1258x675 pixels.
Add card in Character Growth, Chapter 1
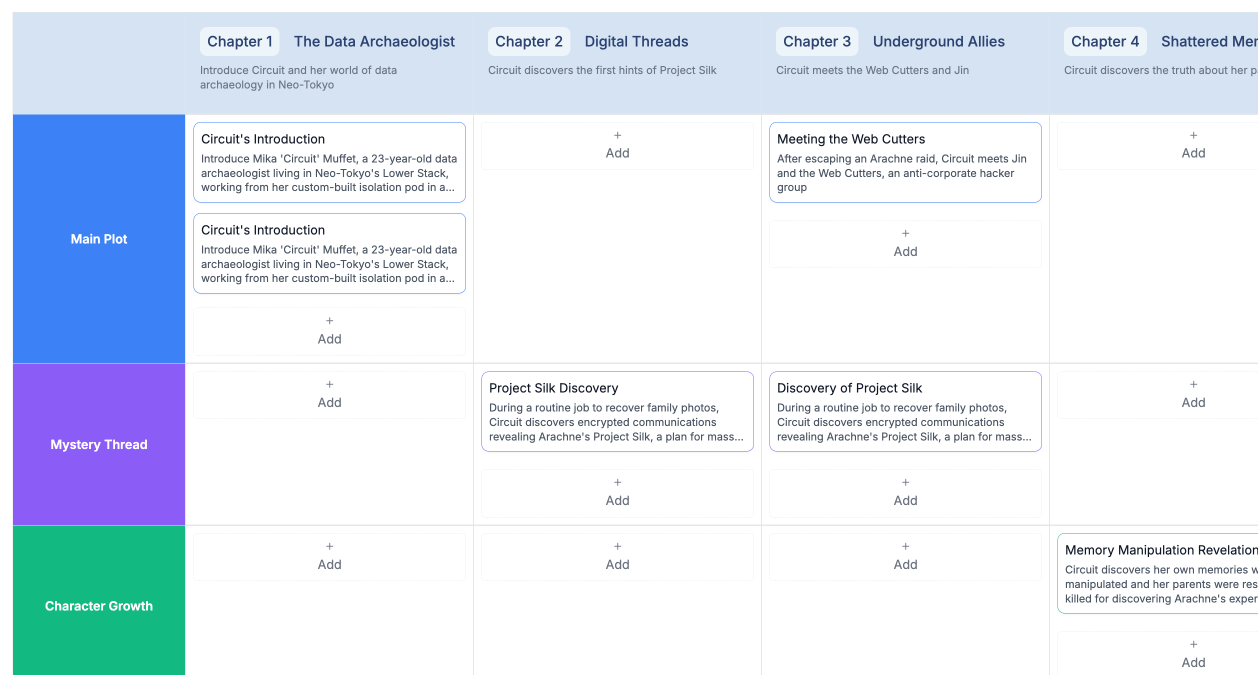(329, 556)
